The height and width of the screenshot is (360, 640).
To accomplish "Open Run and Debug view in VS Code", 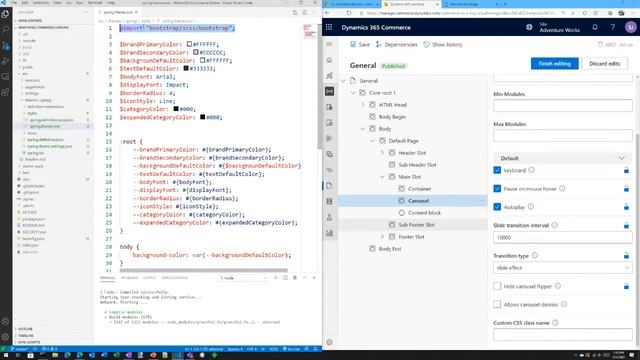I will [x=5, y=61].
